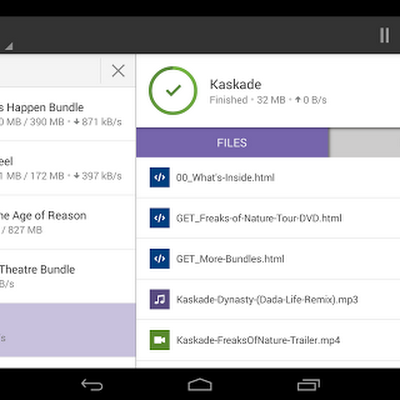Viewport: 400px width, 400px height.
Task: Click the Finished 32 MB status line
Action: (x=268, y=100)
